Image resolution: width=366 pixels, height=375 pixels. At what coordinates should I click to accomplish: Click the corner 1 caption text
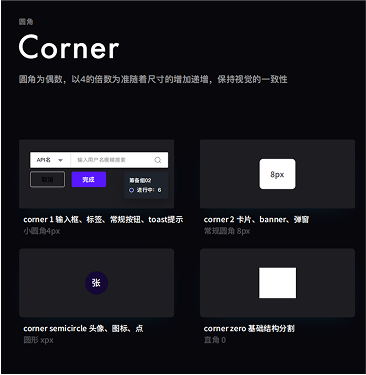click(x=103, y=219)
